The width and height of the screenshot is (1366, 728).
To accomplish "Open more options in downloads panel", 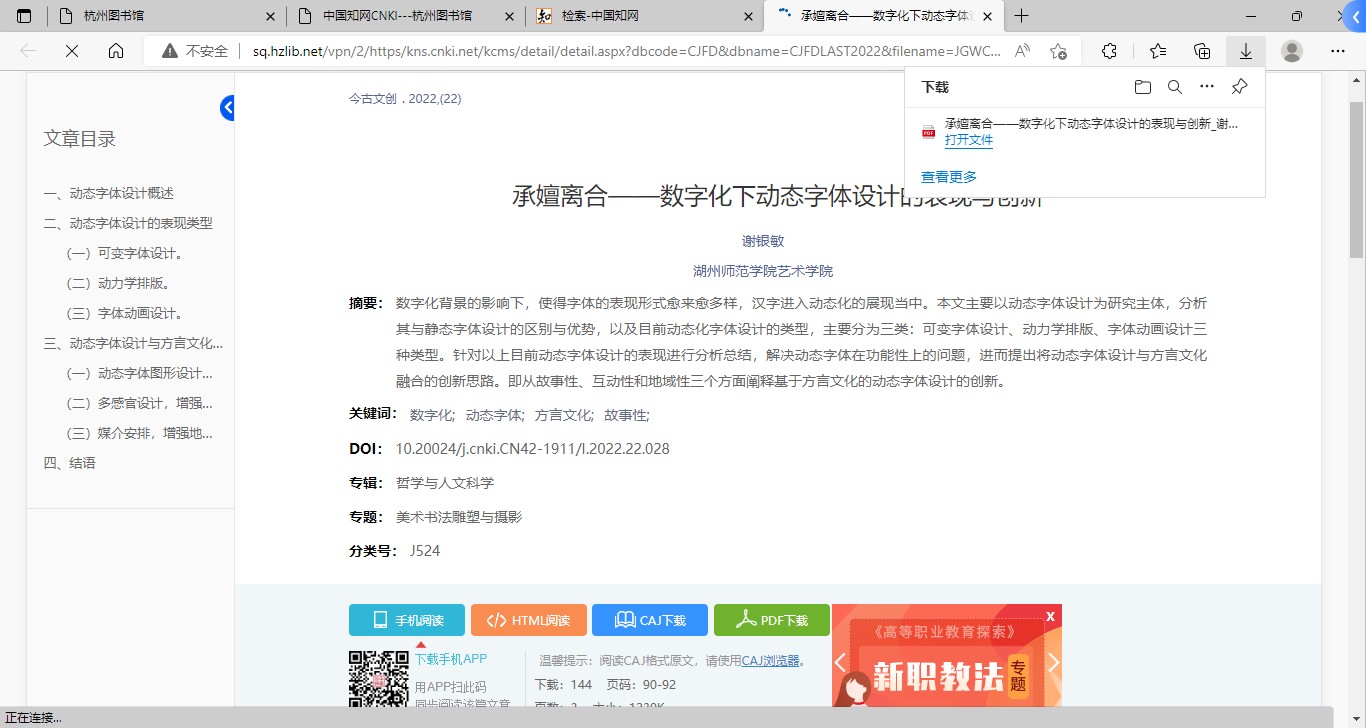I will (1207, 87).
